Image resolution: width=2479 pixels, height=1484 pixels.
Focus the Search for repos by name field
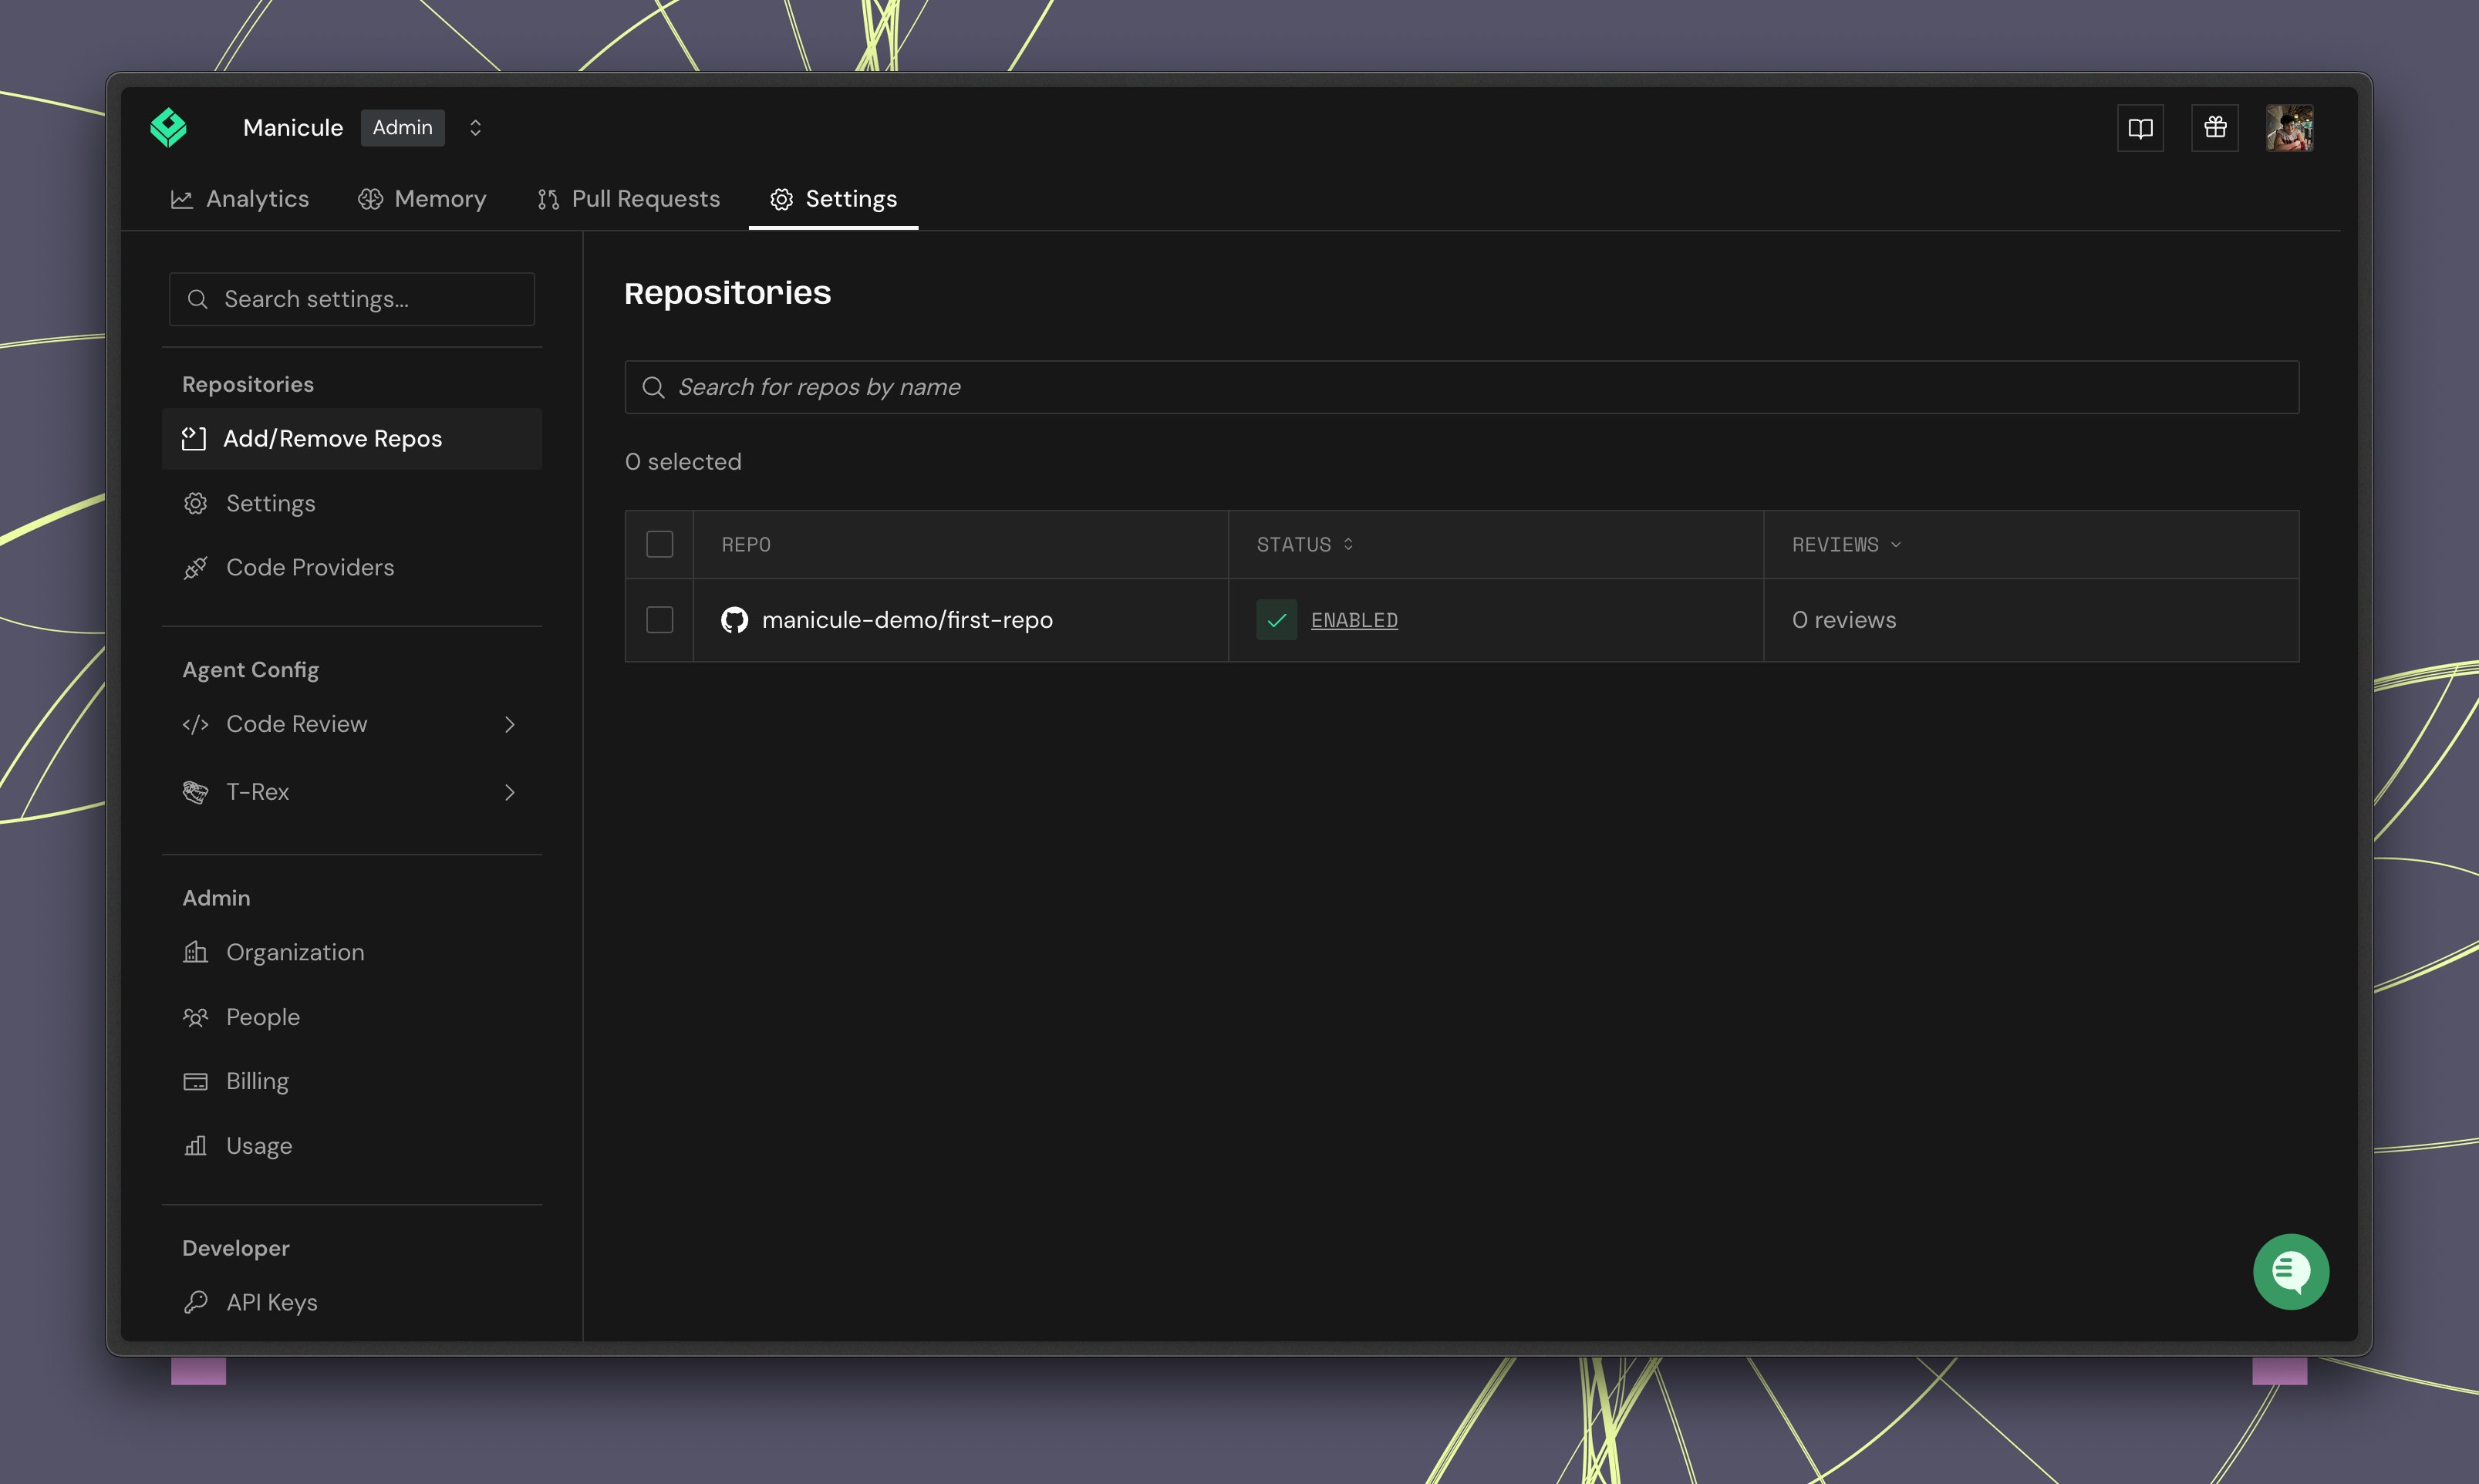coord(1462,387)
